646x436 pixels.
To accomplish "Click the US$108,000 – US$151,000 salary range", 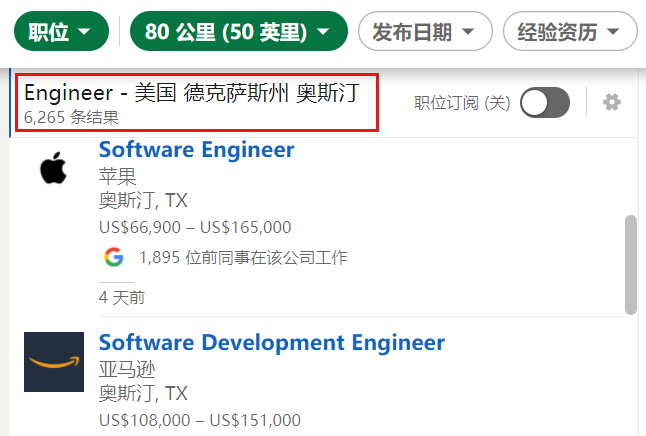I will (x=200, y=420).
